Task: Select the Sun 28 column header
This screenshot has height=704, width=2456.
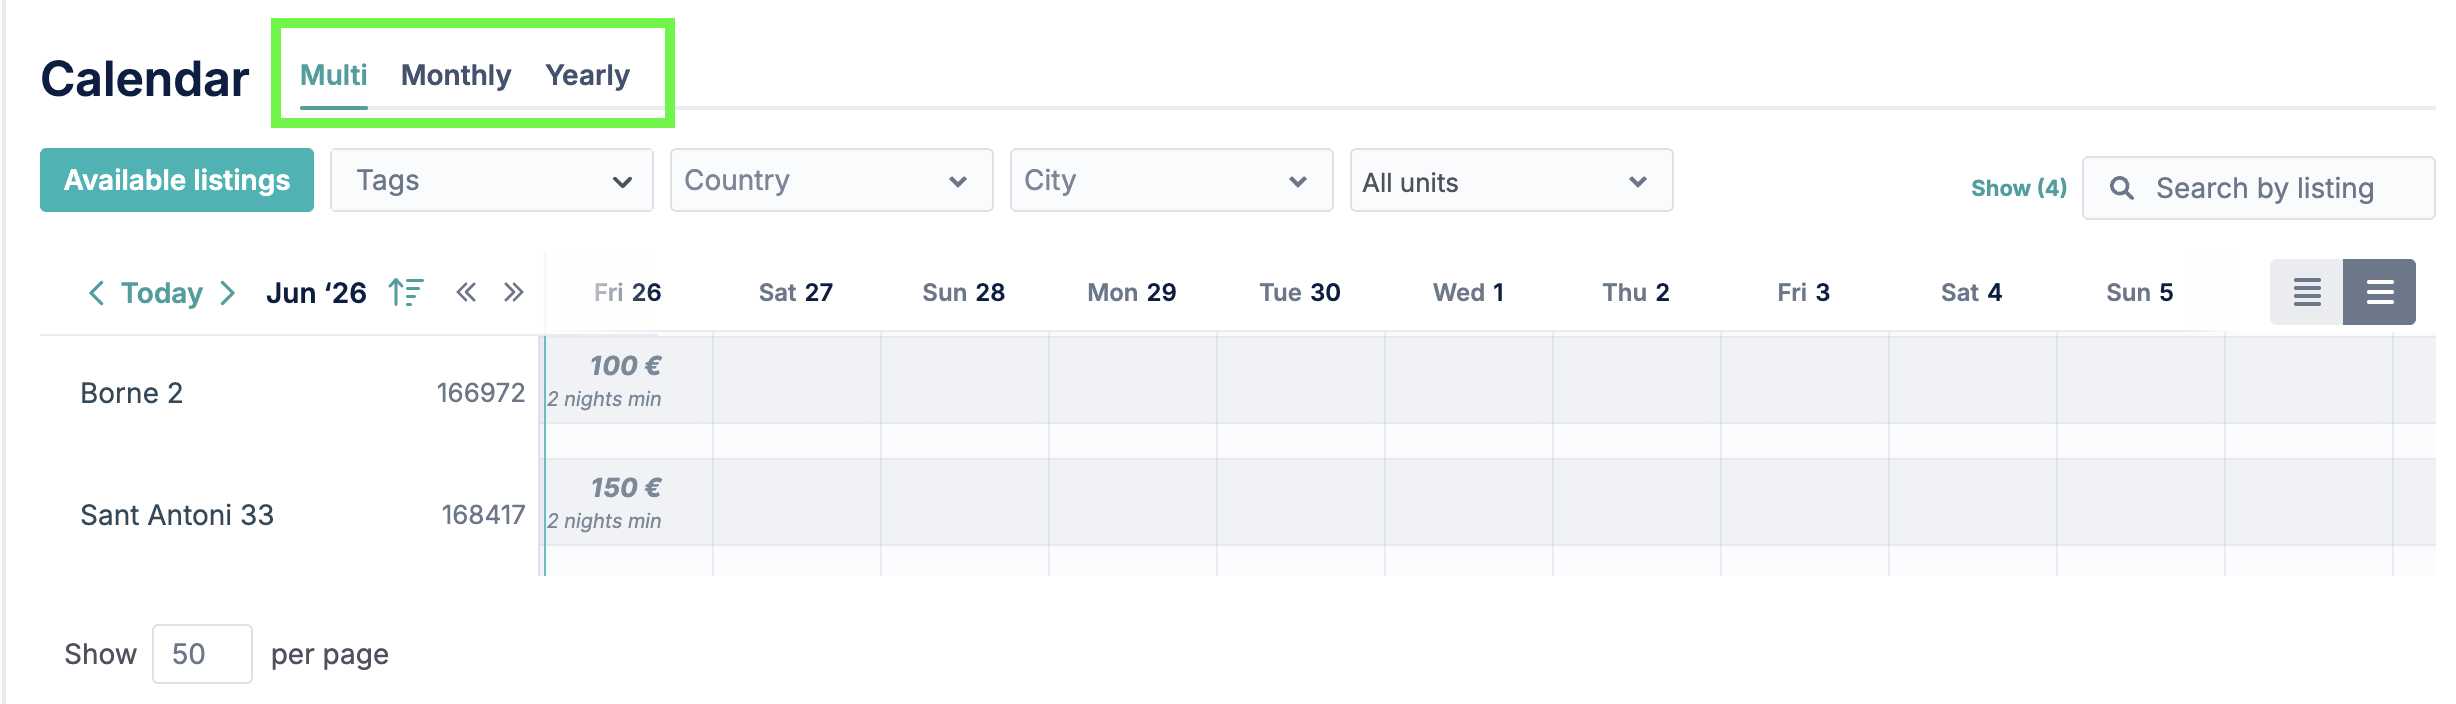Action: click(x=964, y=292)
